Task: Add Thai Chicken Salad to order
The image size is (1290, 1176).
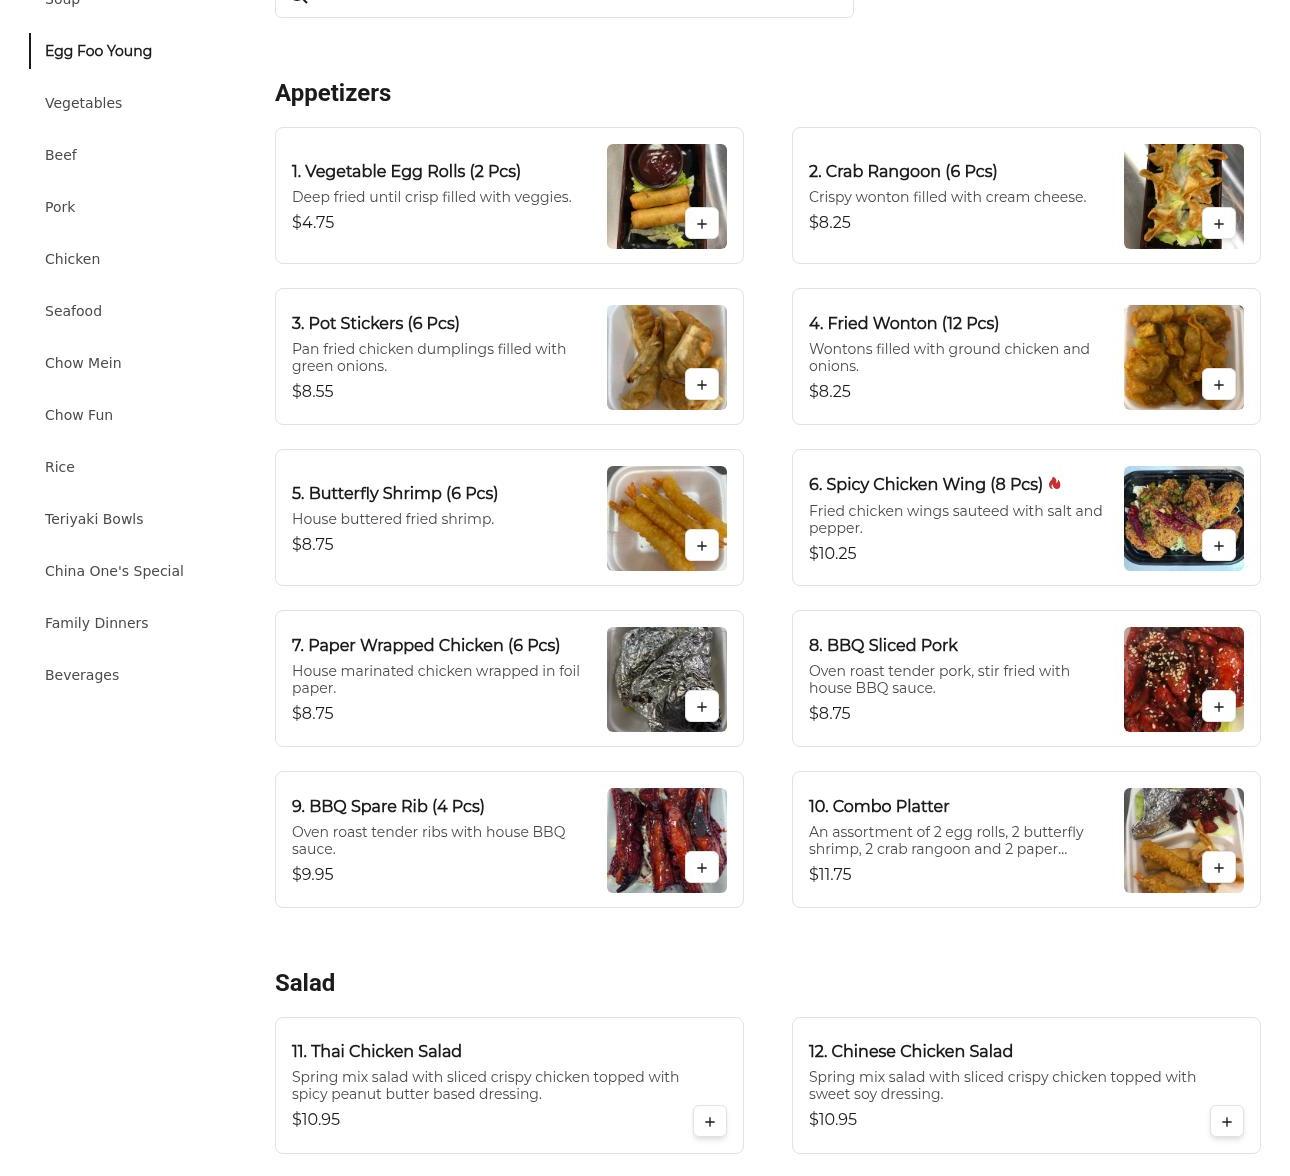Action: tap(709, 1122)
